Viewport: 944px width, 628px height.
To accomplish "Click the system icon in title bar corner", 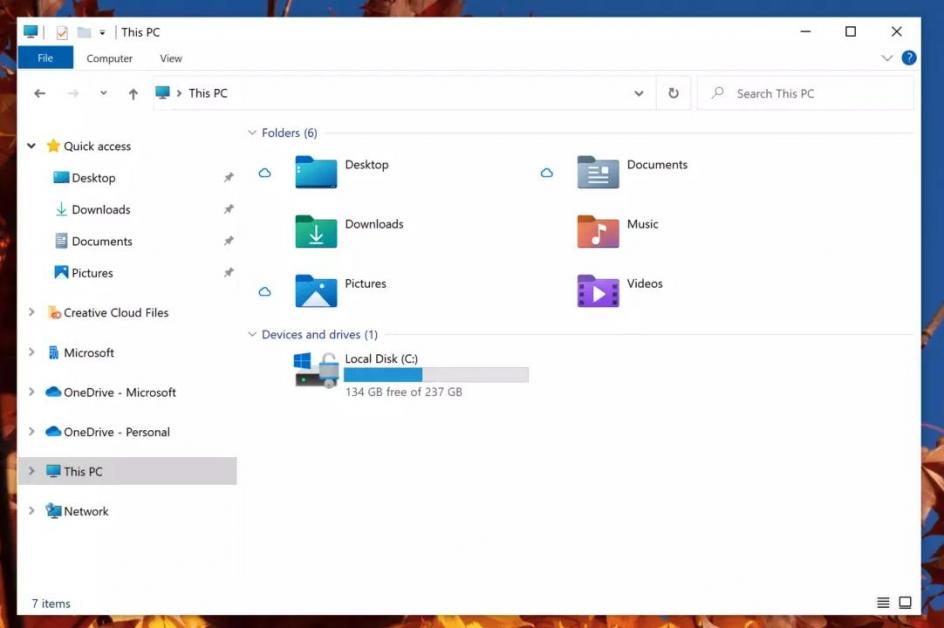I will point(31,32).
